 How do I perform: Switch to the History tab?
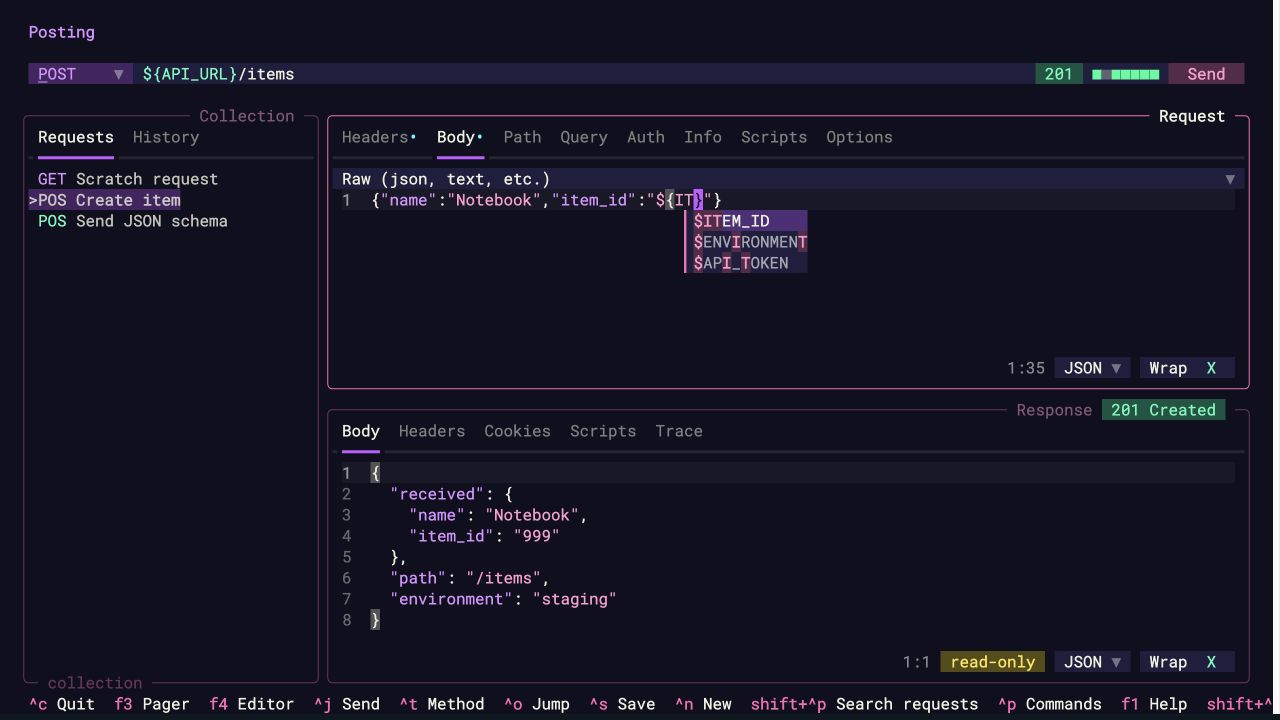[x=166, y=137]
